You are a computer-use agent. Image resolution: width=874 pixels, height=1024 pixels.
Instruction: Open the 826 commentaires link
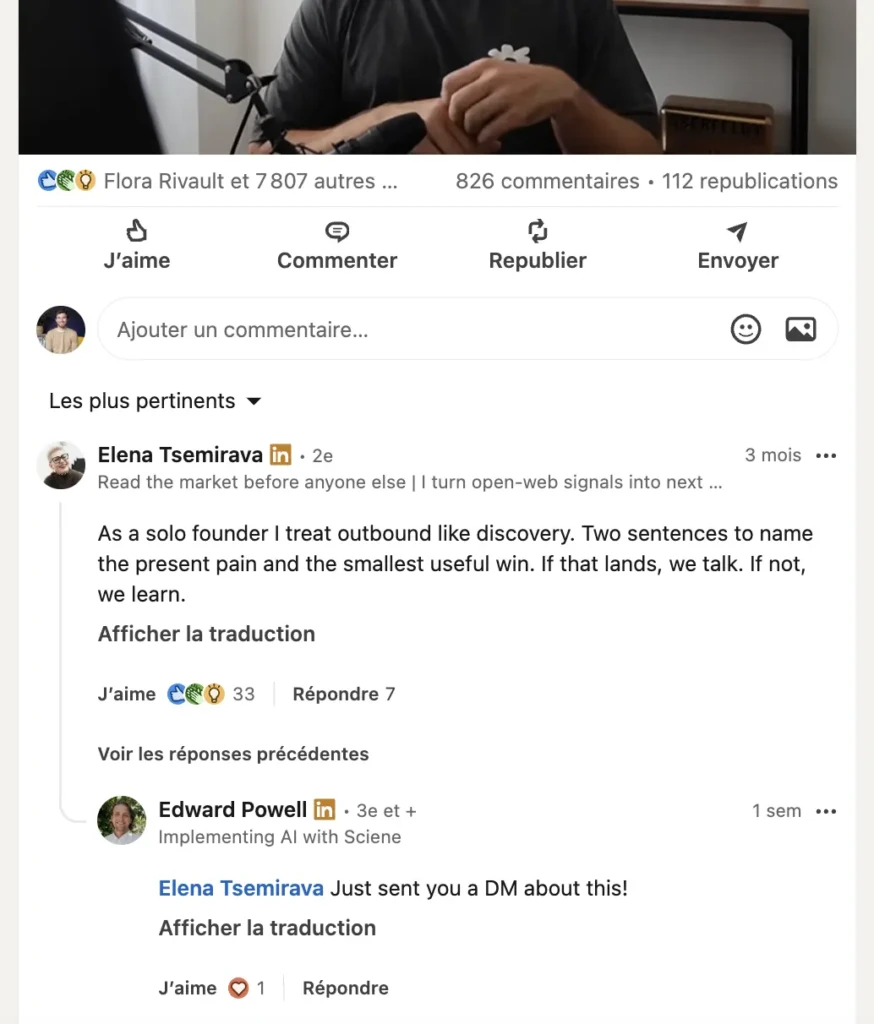(x=546, y=181)
